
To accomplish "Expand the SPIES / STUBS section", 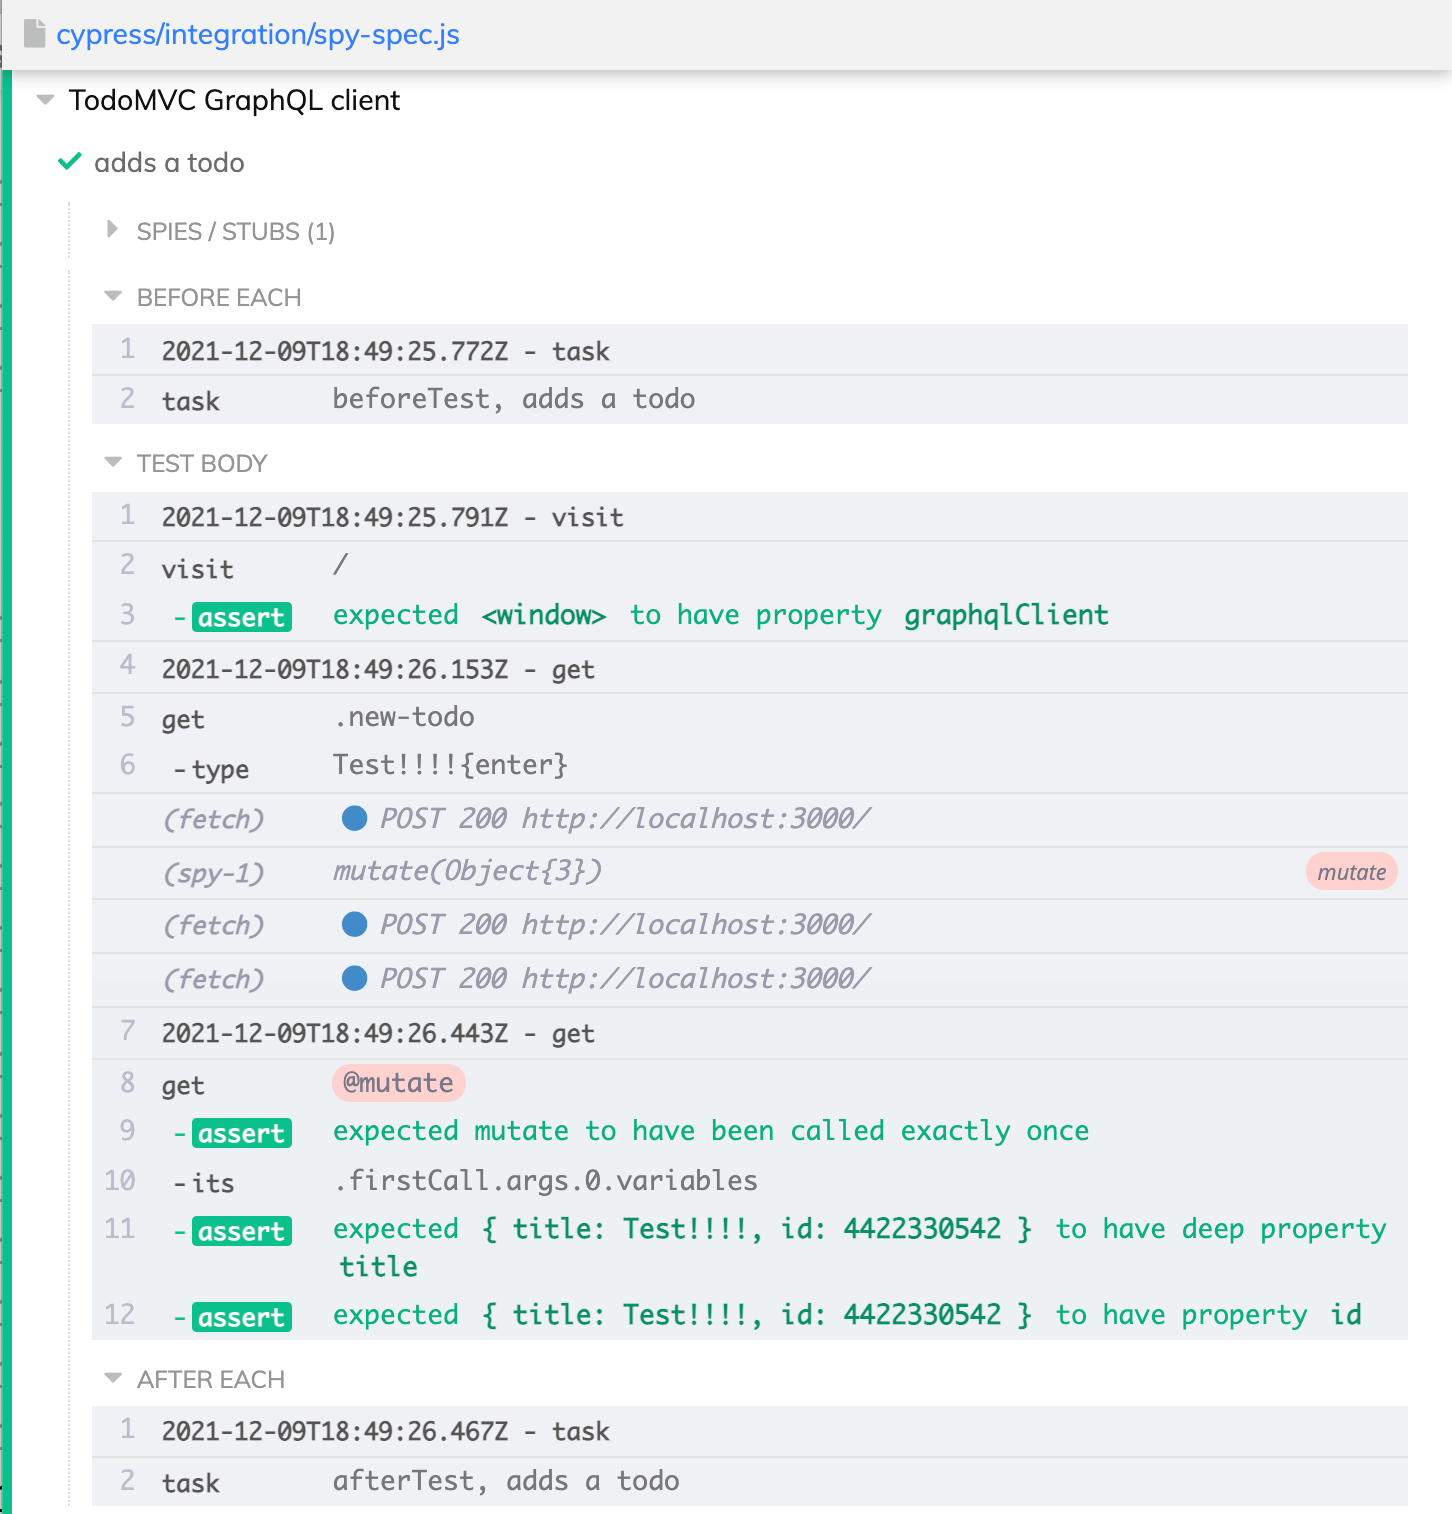I will (111, 229).
